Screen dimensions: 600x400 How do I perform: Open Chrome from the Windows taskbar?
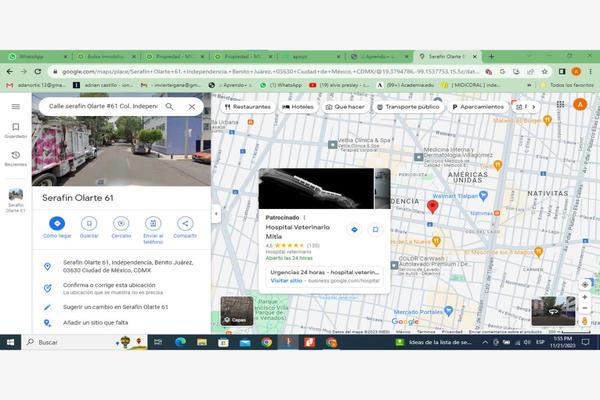[x=267, y=342]
